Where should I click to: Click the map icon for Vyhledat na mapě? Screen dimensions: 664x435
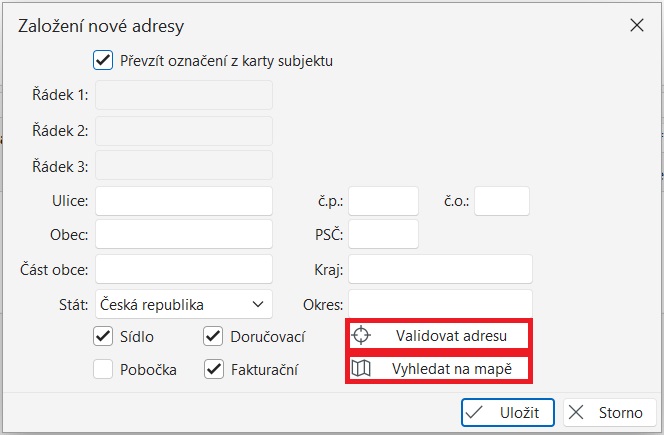[x=361, y=369]
